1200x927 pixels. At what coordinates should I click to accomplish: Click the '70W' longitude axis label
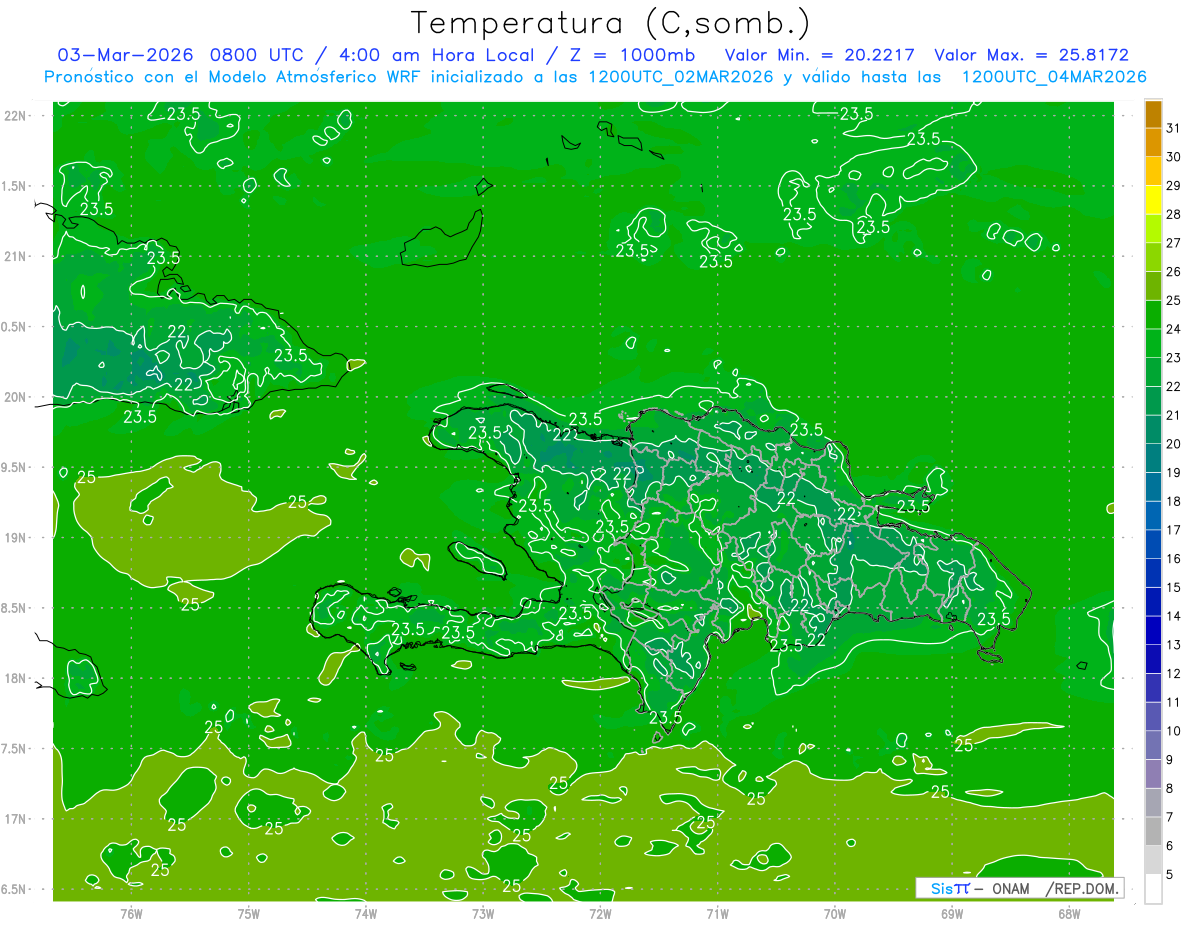(x=835, y=914)
